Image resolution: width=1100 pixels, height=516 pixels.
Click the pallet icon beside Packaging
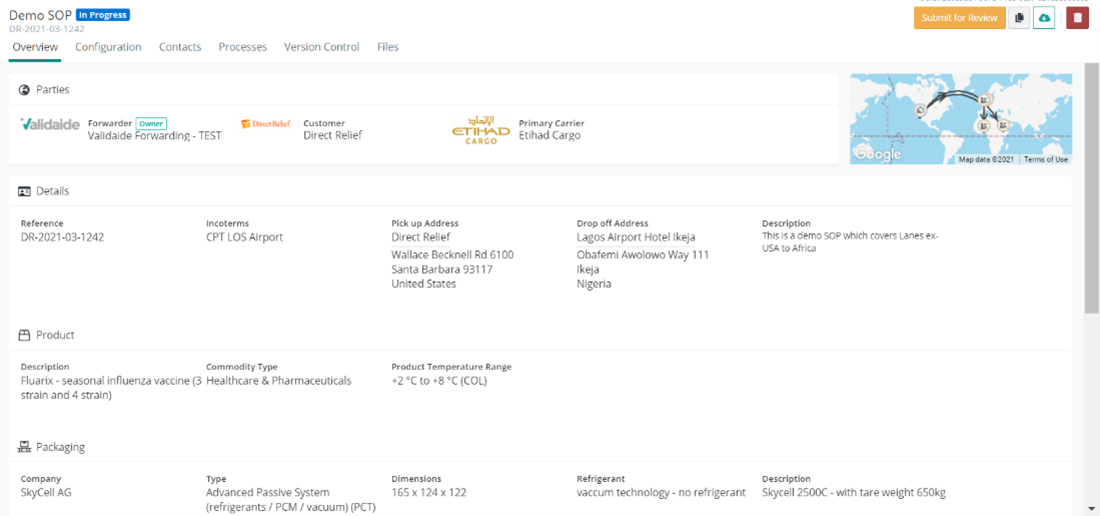pos(24,446)
